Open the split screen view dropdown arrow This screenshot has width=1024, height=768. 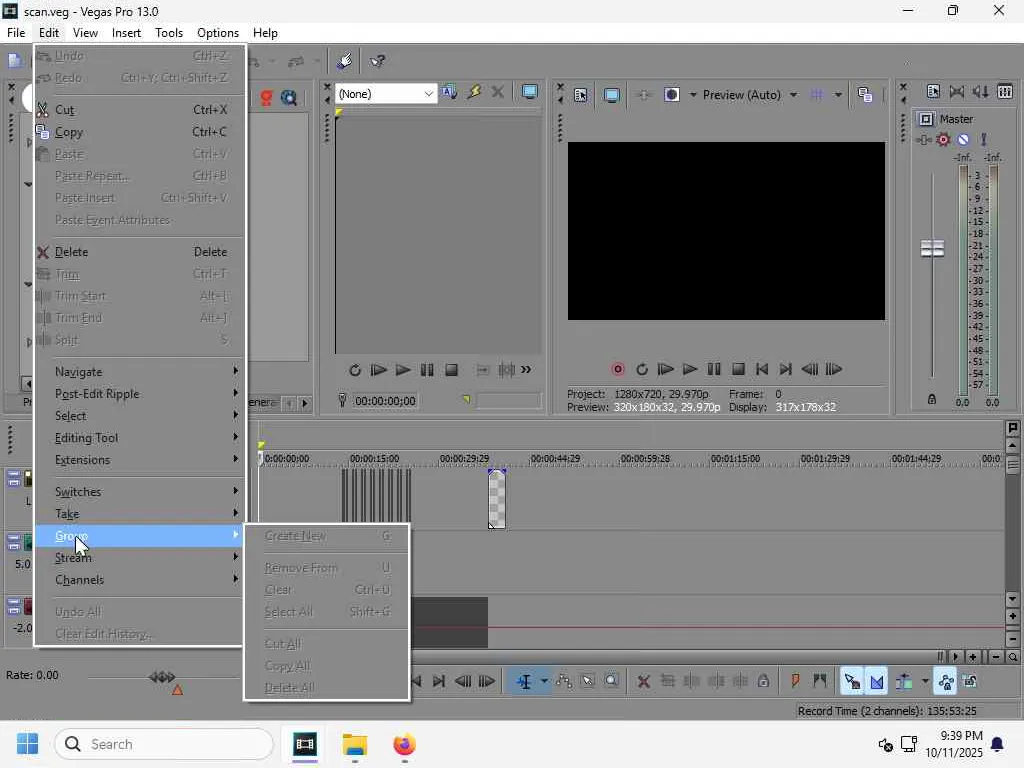[x=693, y=95]
